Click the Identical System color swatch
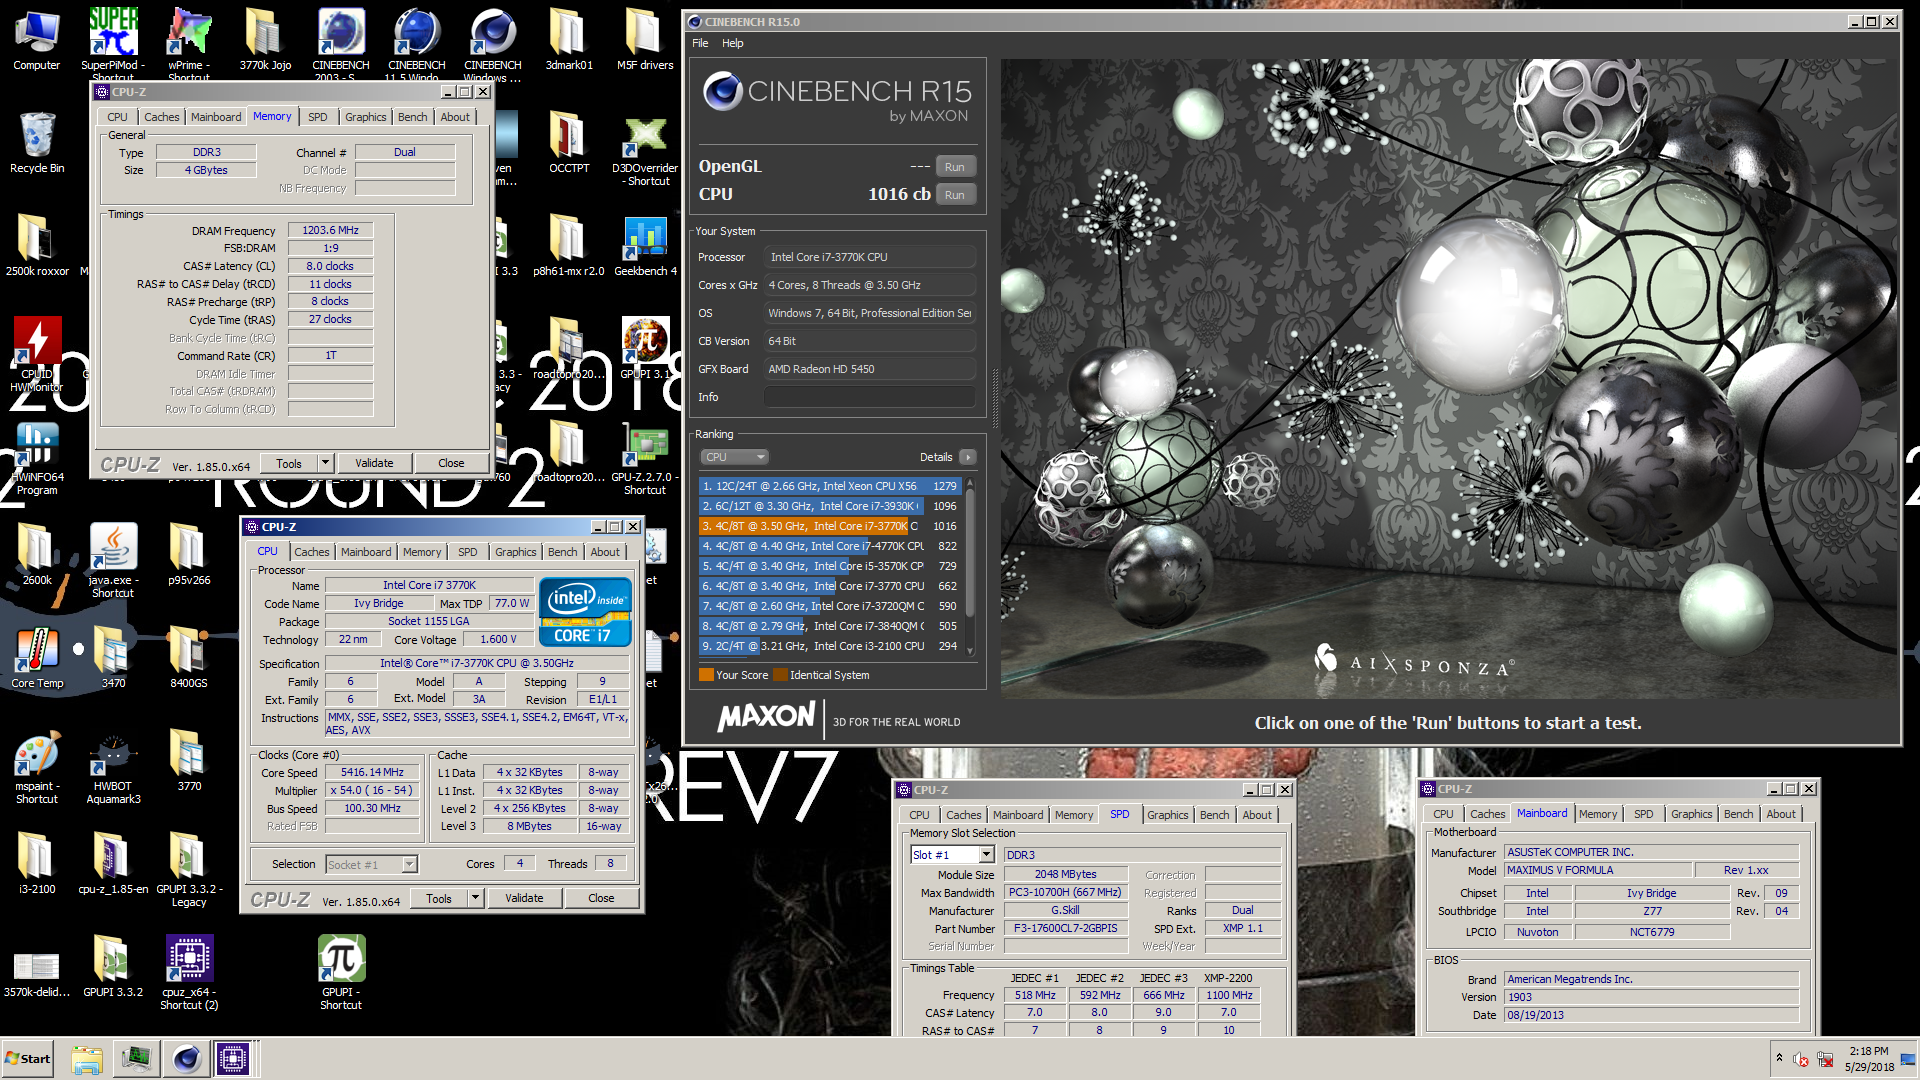Viewport: 1920px width, 1080px height. point(780,675)
